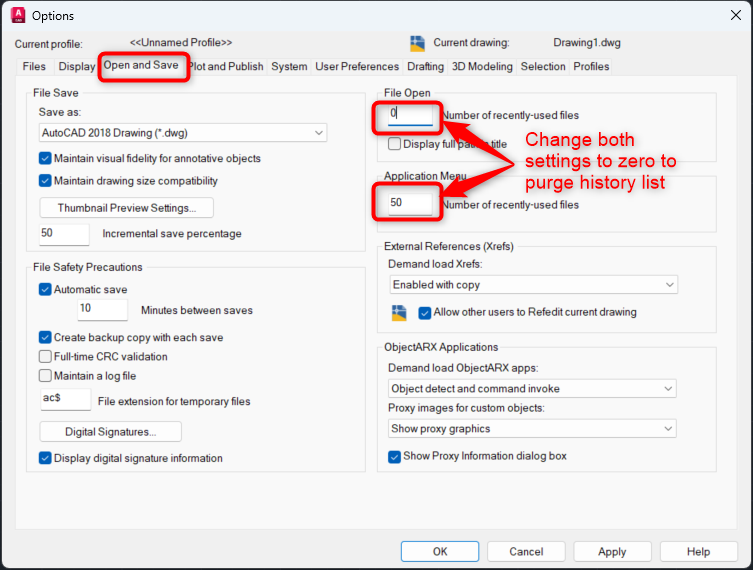Uncheck Create backup copy with each save
This screenshot has height=570, width=753.
pyautogui.click(x=45, y=337)
